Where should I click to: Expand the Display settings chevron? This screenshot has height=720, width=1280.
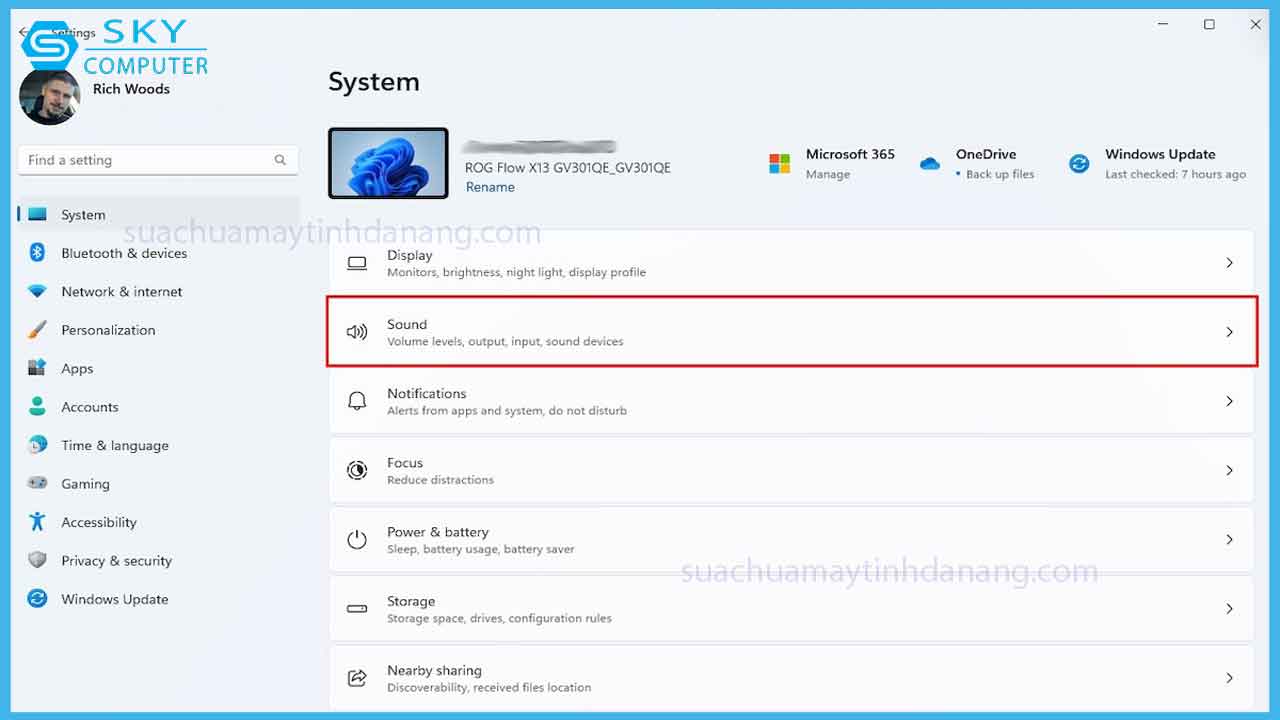point(1229,263)
